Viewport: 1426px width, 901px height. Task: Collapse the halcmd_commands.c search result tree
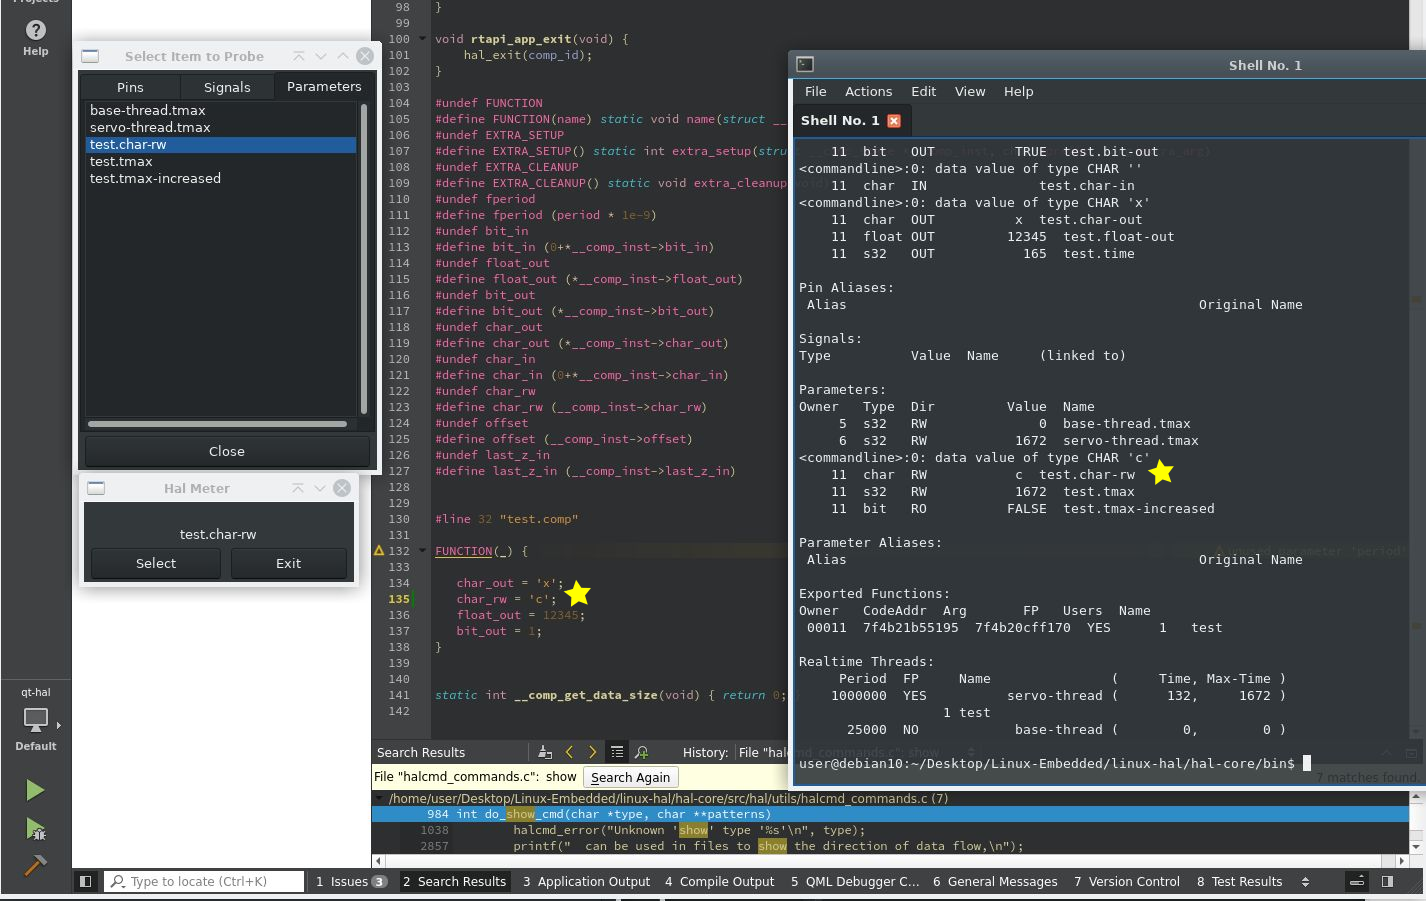pyautogui.click(x=380, y=798)
